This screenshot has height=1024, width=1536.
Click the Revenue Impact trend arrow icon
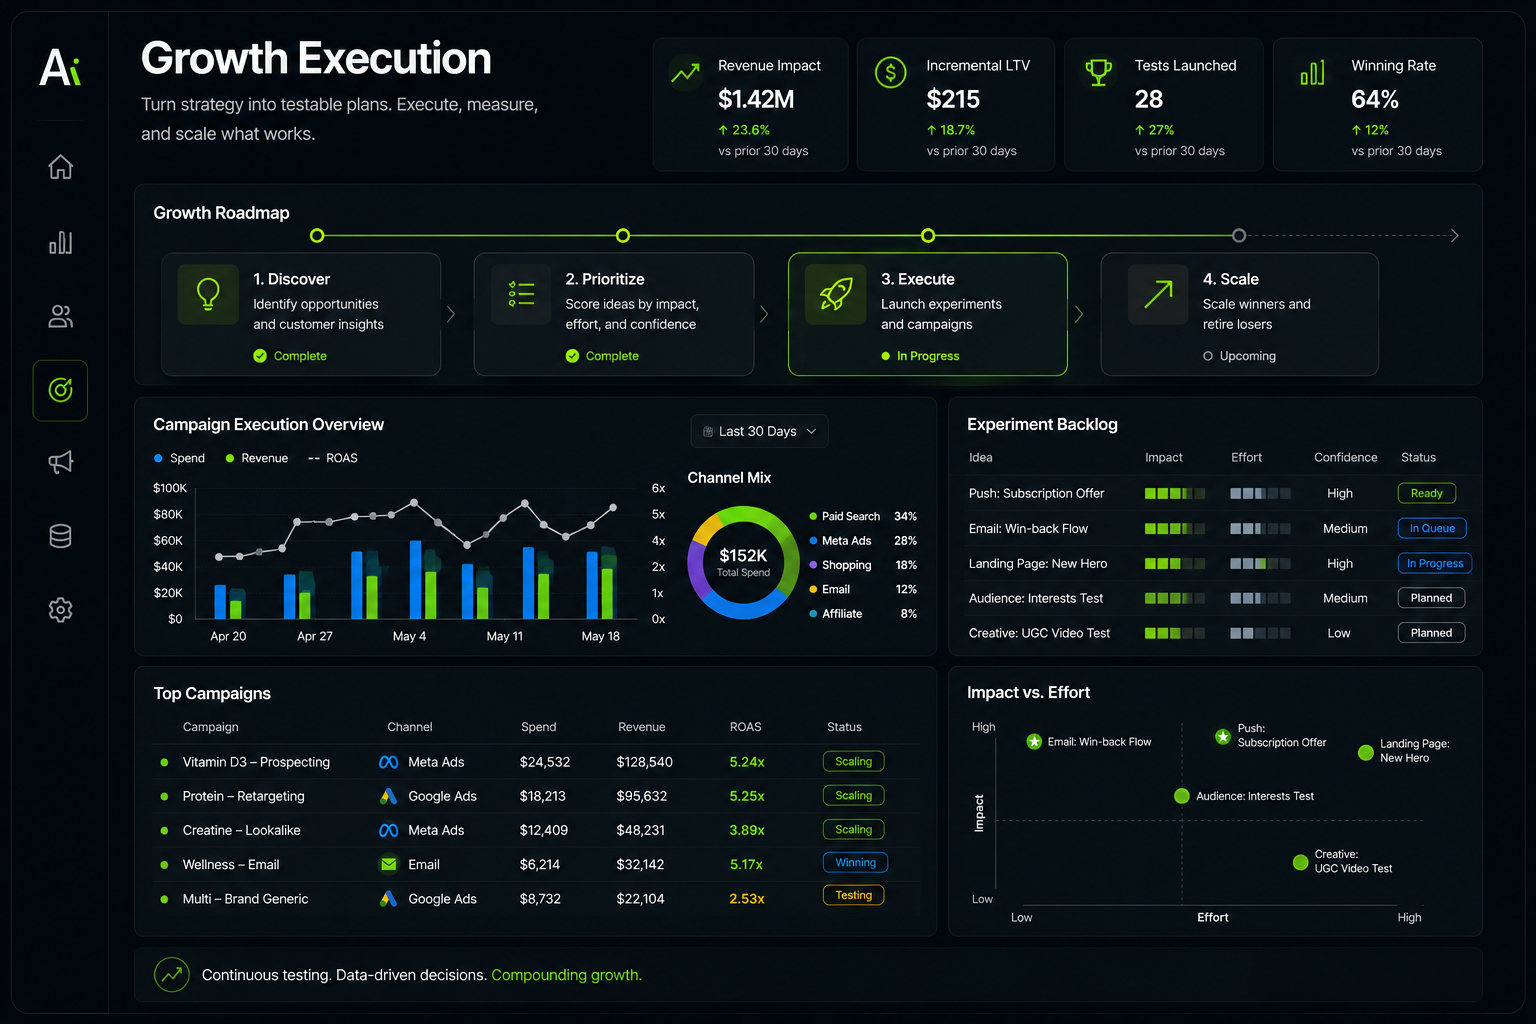tap(685, 73)
